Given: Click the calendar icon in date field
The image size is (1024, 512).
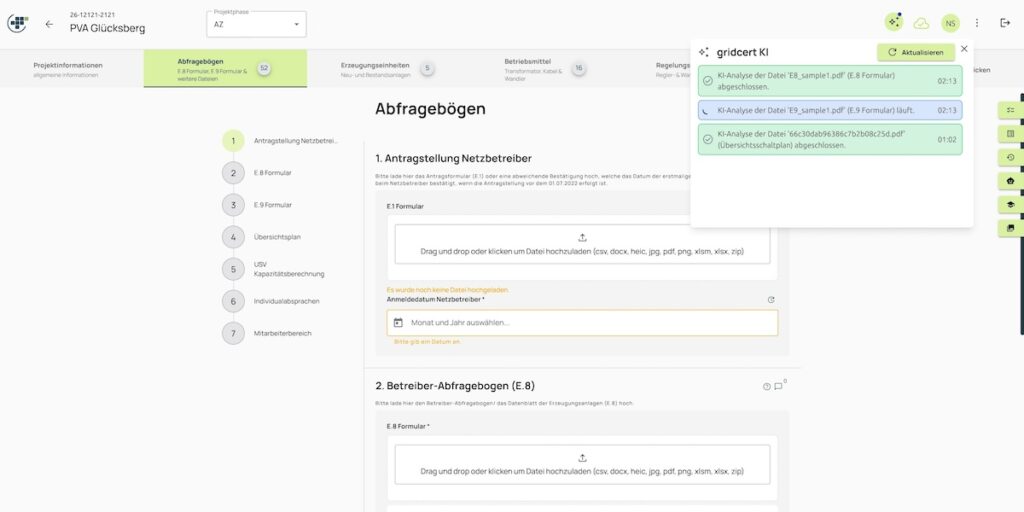Looking at the screenshot, I should coord(398,323).
